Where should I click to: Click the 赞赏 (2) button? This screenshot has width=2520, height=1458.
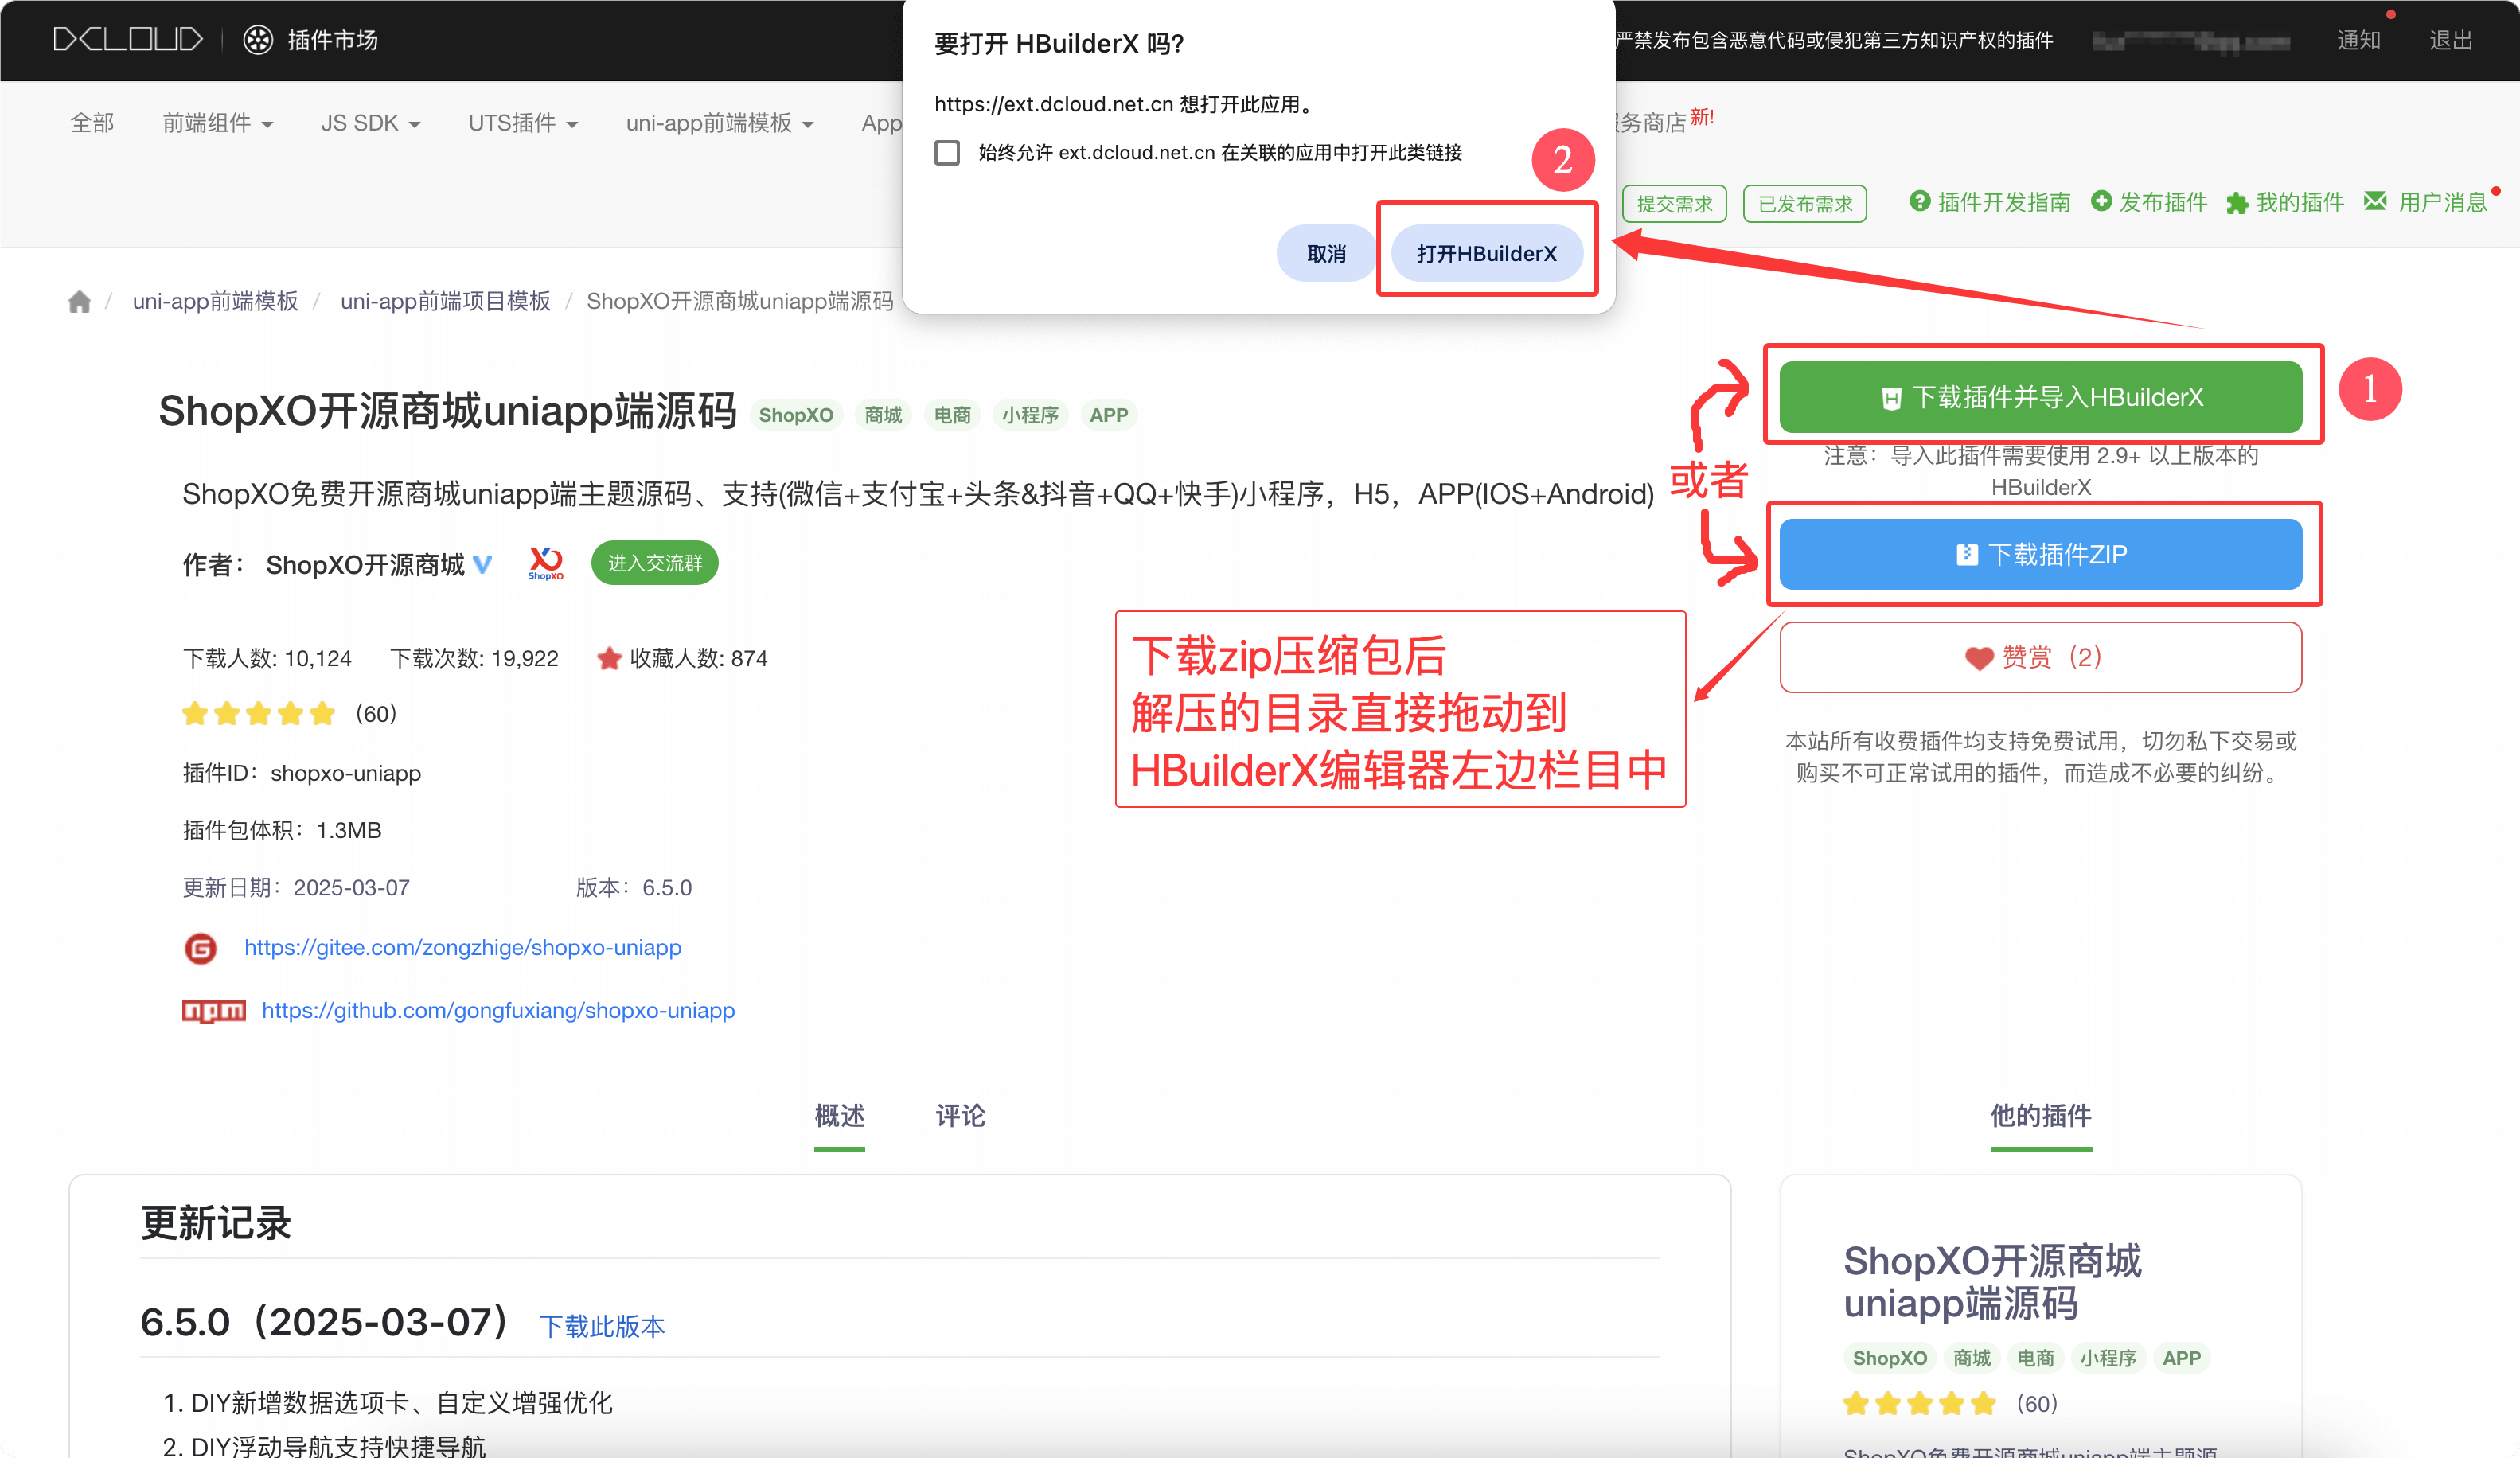point(2040,657)
